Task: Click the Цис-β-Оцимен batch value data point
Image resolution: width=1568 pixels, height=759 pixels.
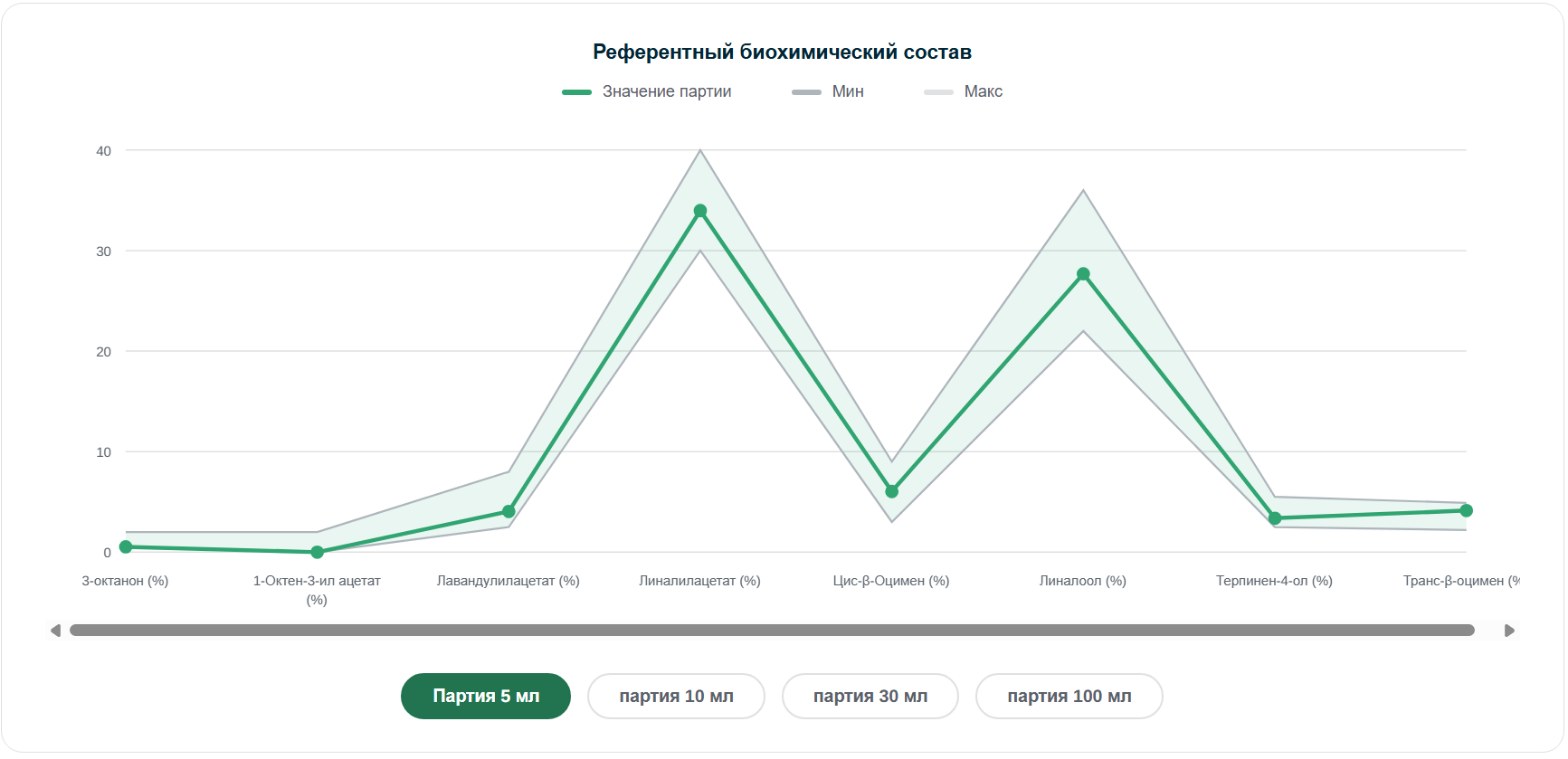Action: [x=892, y=491]
